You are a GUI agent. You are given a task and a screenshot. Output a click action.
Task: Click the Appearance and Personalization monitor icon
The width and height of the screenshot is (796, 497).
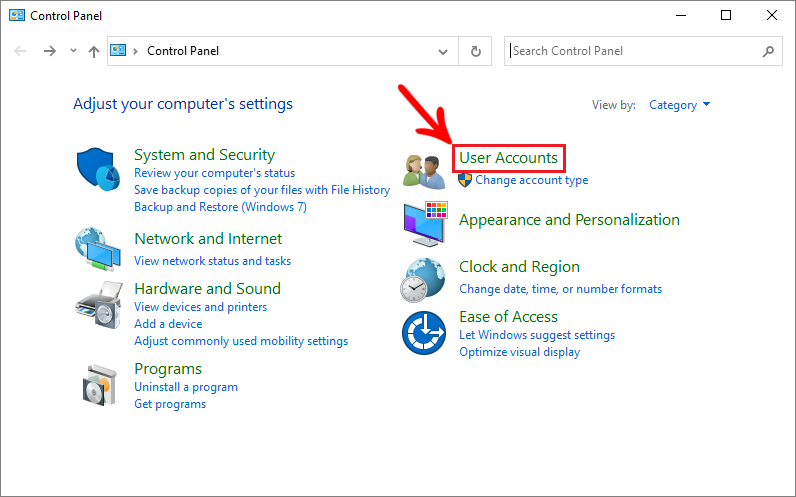tap(425, 224)
